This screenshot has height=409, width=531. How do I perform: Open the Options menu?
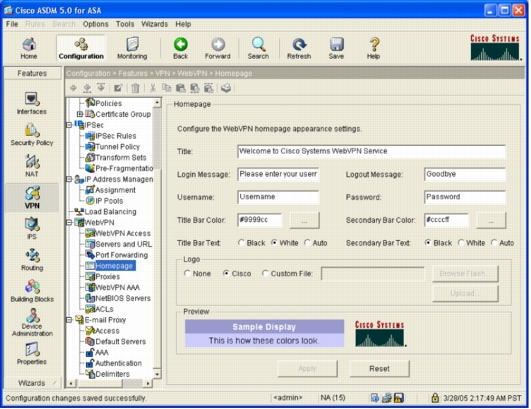point(95,24)
